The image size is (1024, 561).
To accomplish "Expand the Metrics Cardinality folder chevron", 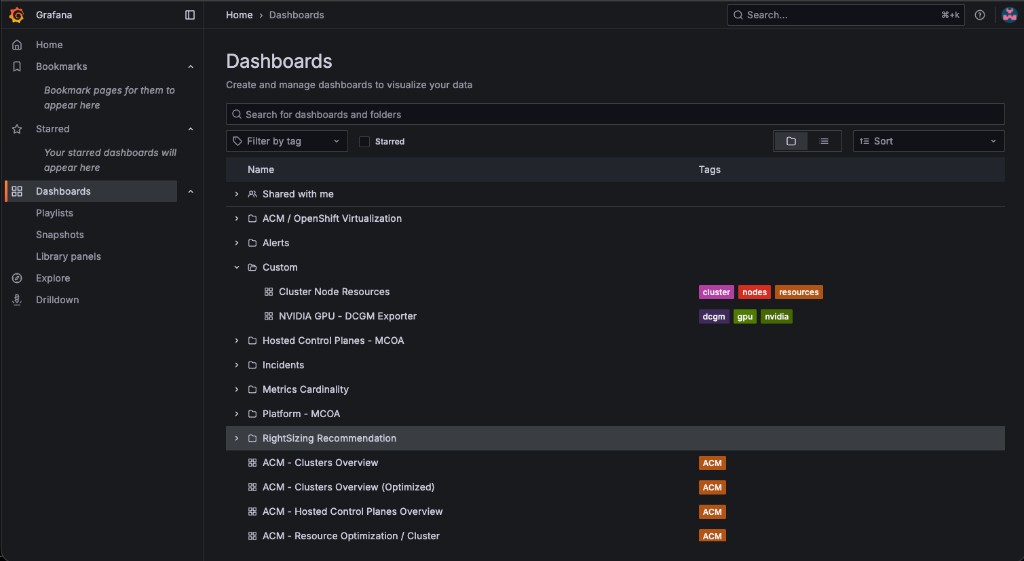I will 236,389.
